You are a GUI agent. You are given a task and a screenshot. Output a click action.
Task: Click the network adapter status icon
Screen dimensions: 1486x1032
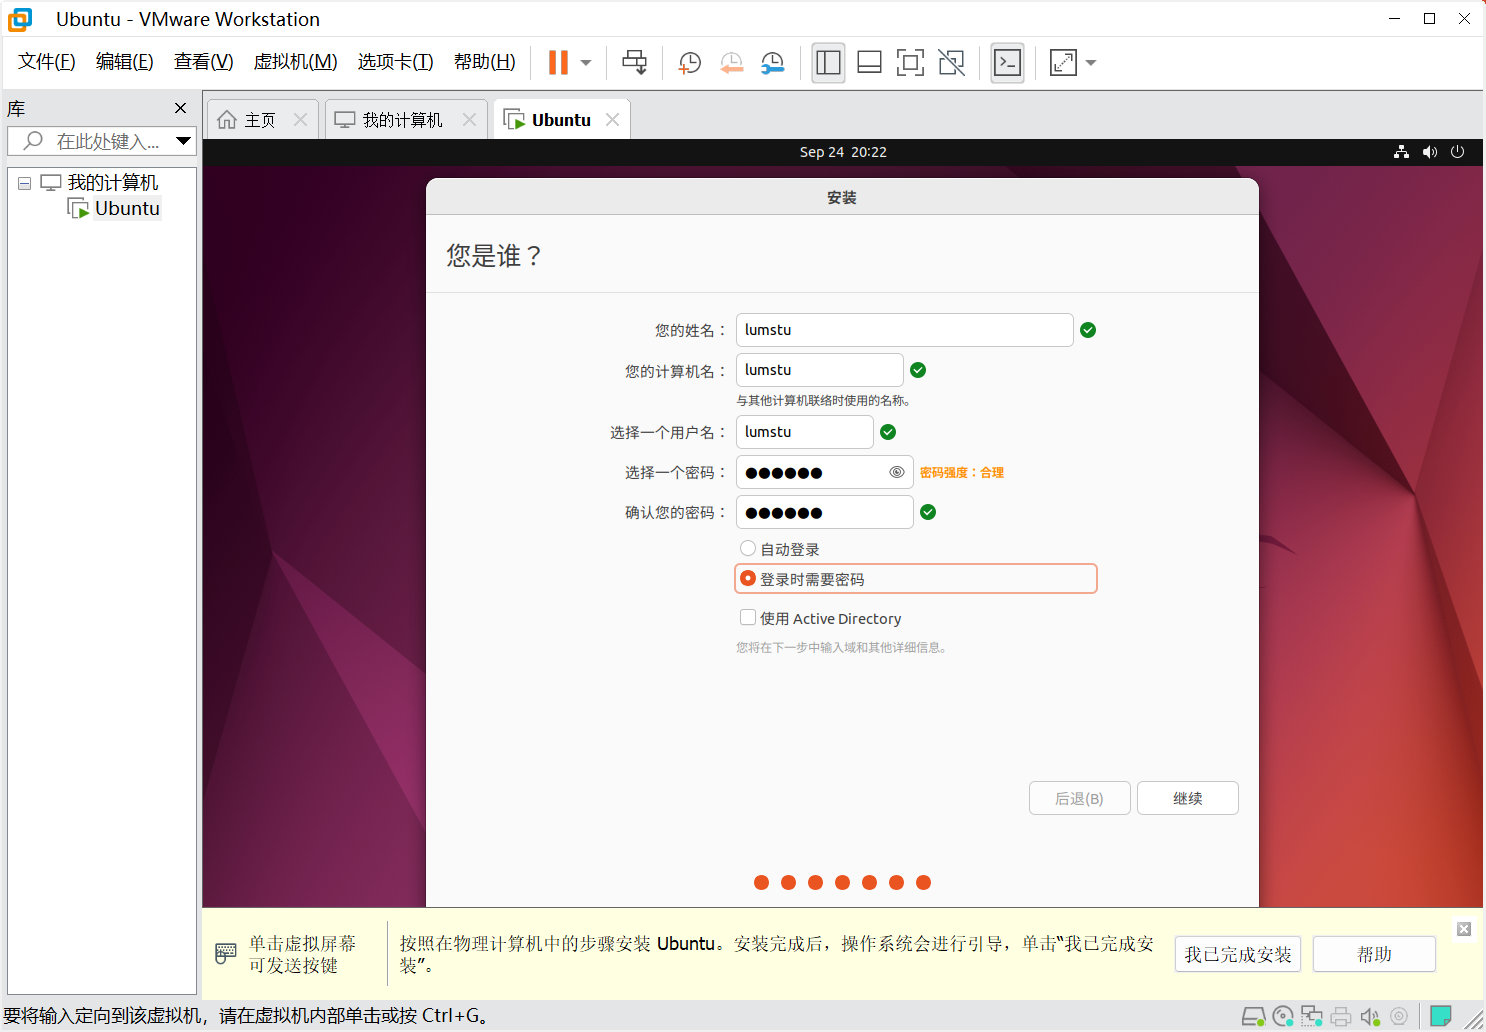pos(1312,1017)
